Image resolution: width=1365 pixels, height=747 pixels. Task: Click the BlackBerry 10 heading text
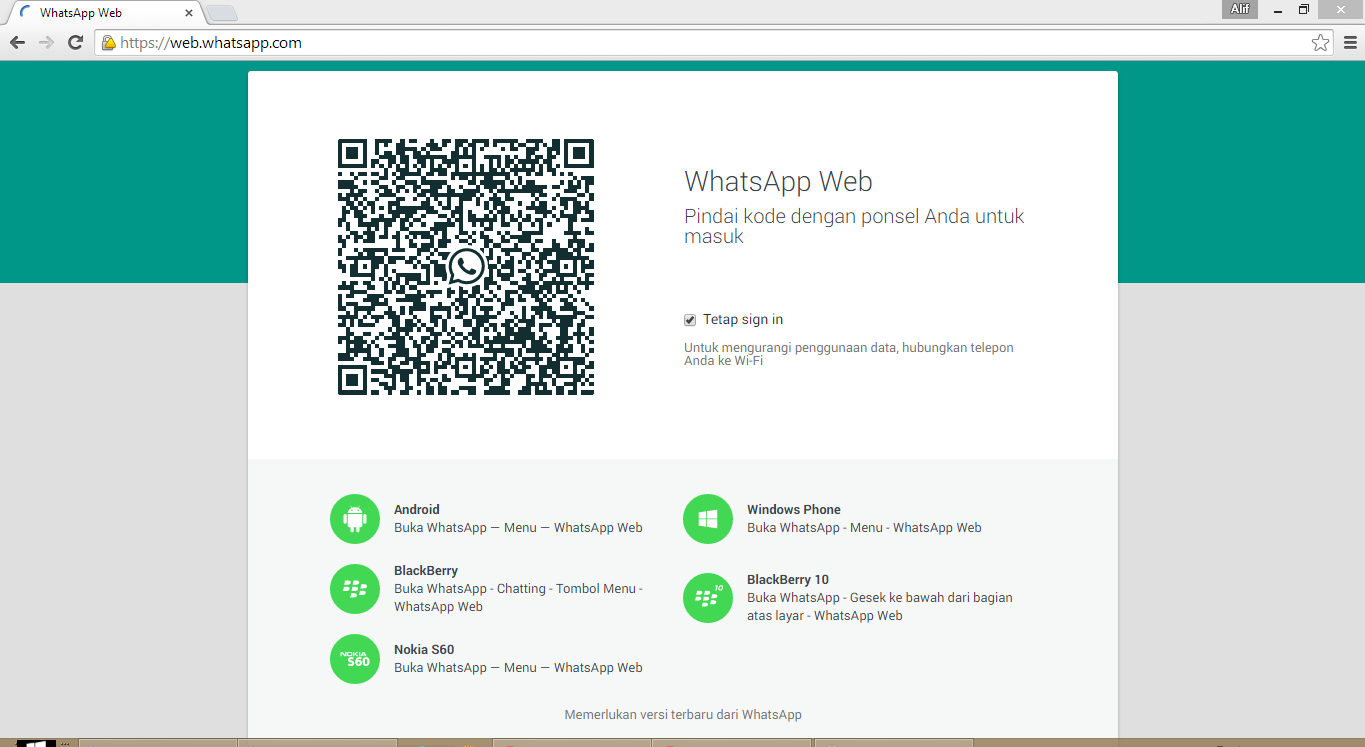(788, 580)
